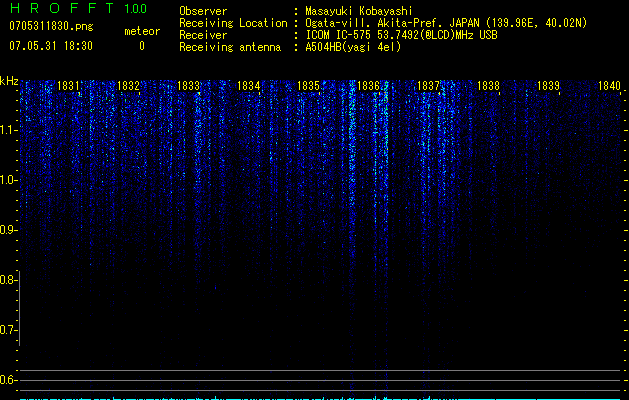
Task: Click the 1.1 kHz axis label
Action: coord(8,130)
